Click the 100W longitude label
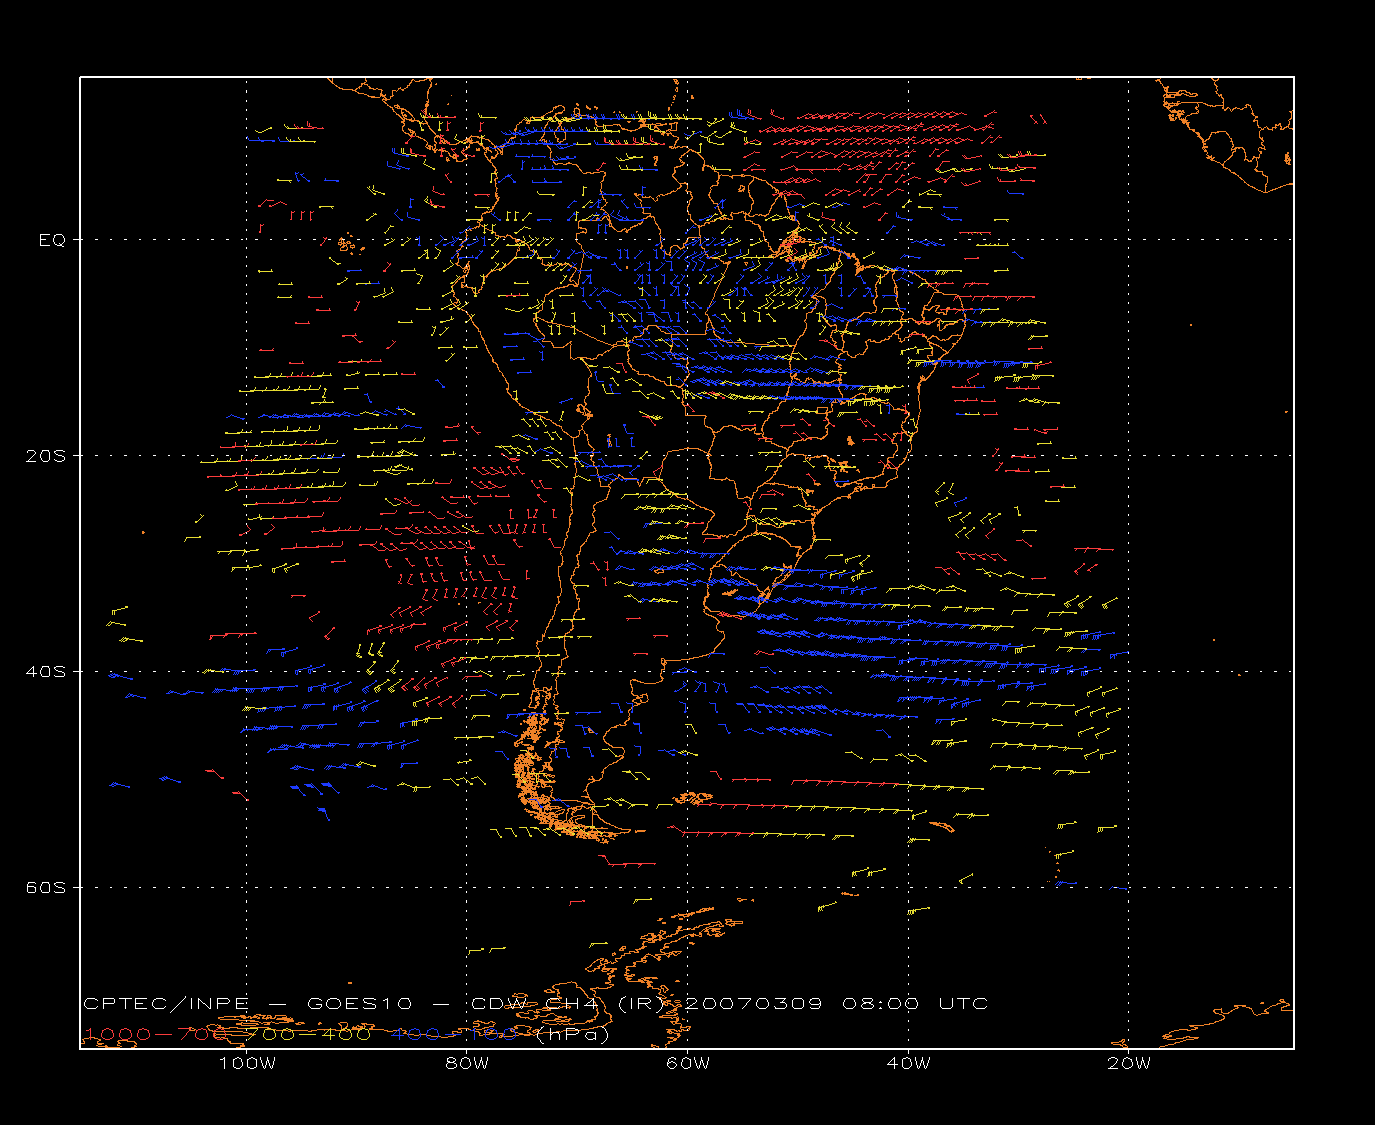Screen dimensions: 1375x1125 247,1063
